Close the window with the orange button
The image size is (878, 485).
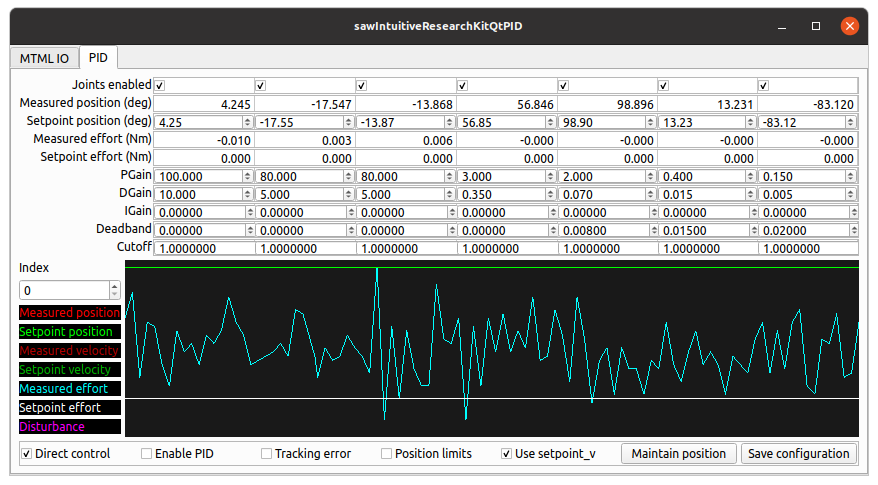pos(849,26)
